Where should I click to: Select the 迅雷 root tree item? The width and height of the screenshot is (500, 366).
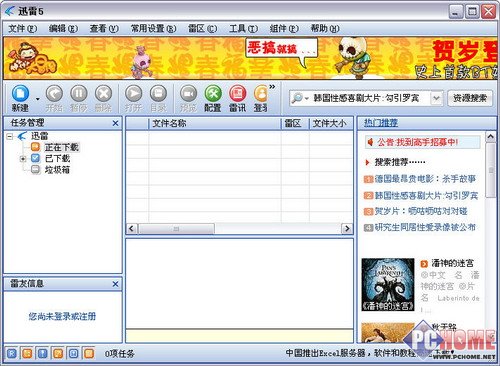40,136
